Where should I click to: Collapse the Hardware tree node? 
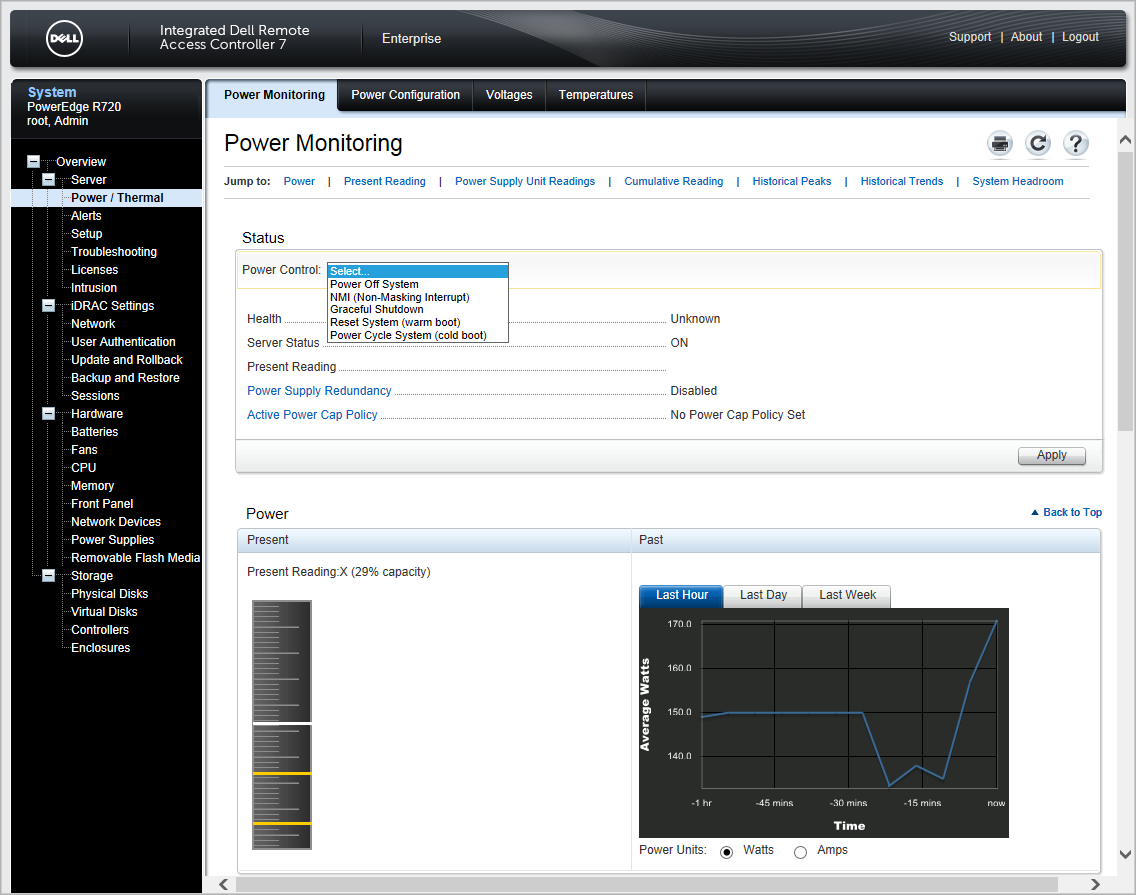pyautogui.click(x=48, y=414)
